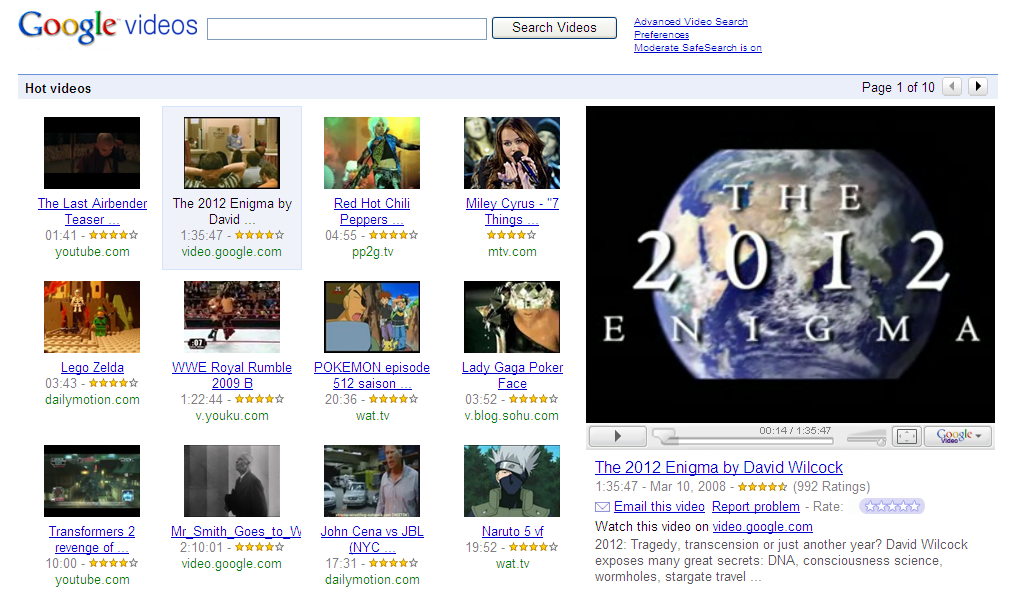Image resolution: width=1015 pixels, height=595 pixels.
Task: Click the star rating under Miley Cyrus
Action: pyautogui.click(x=511, y=235)
